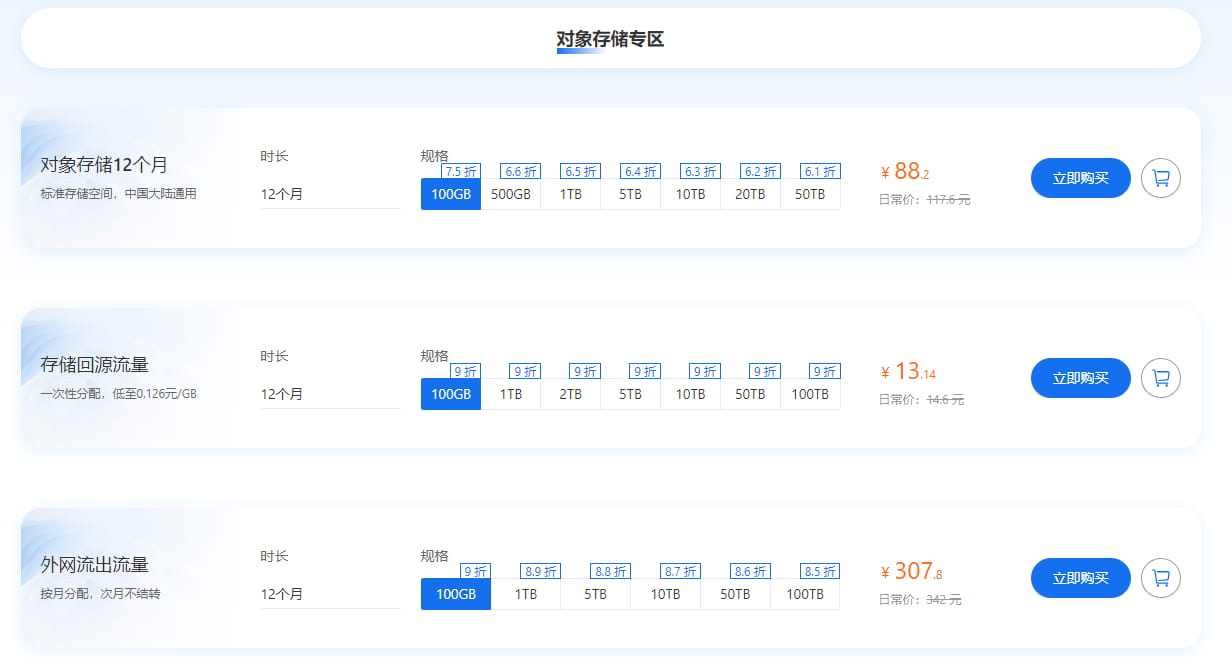Pick 10TB spec for 存储回源流量
The height and width of the screenshot is (664, 1232).
tap(691, 394)
